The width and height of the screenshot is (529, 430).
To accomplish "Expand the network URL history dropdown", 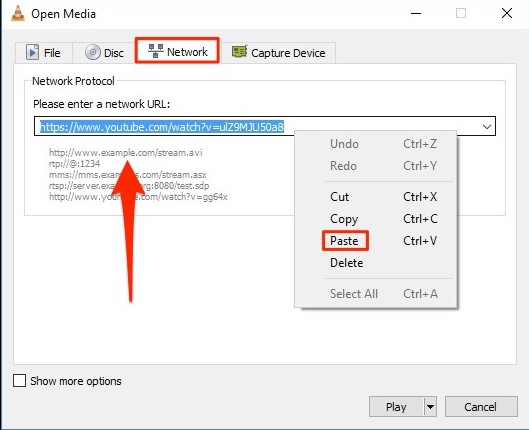I will point(486,127).
